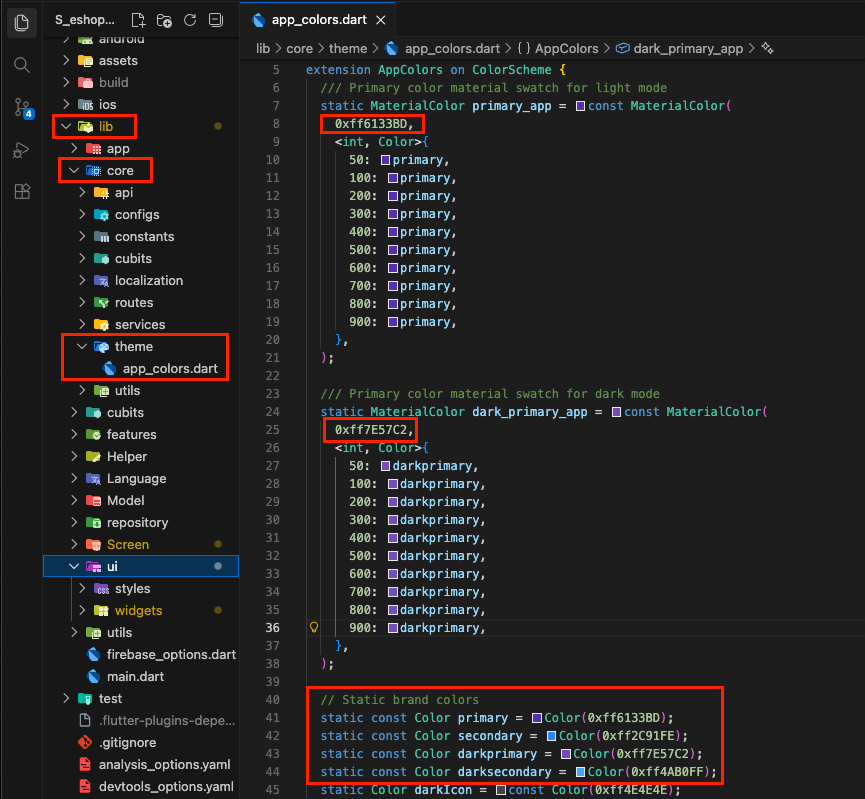Refresh the explorer file tree

tap(190, 20)
